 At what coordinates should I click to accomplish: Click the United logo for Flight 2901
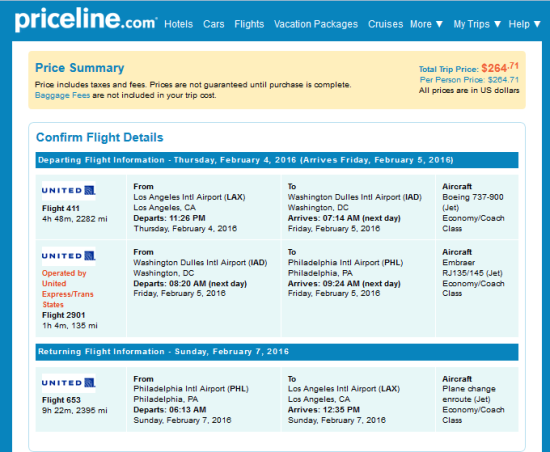tap(68, 256)
